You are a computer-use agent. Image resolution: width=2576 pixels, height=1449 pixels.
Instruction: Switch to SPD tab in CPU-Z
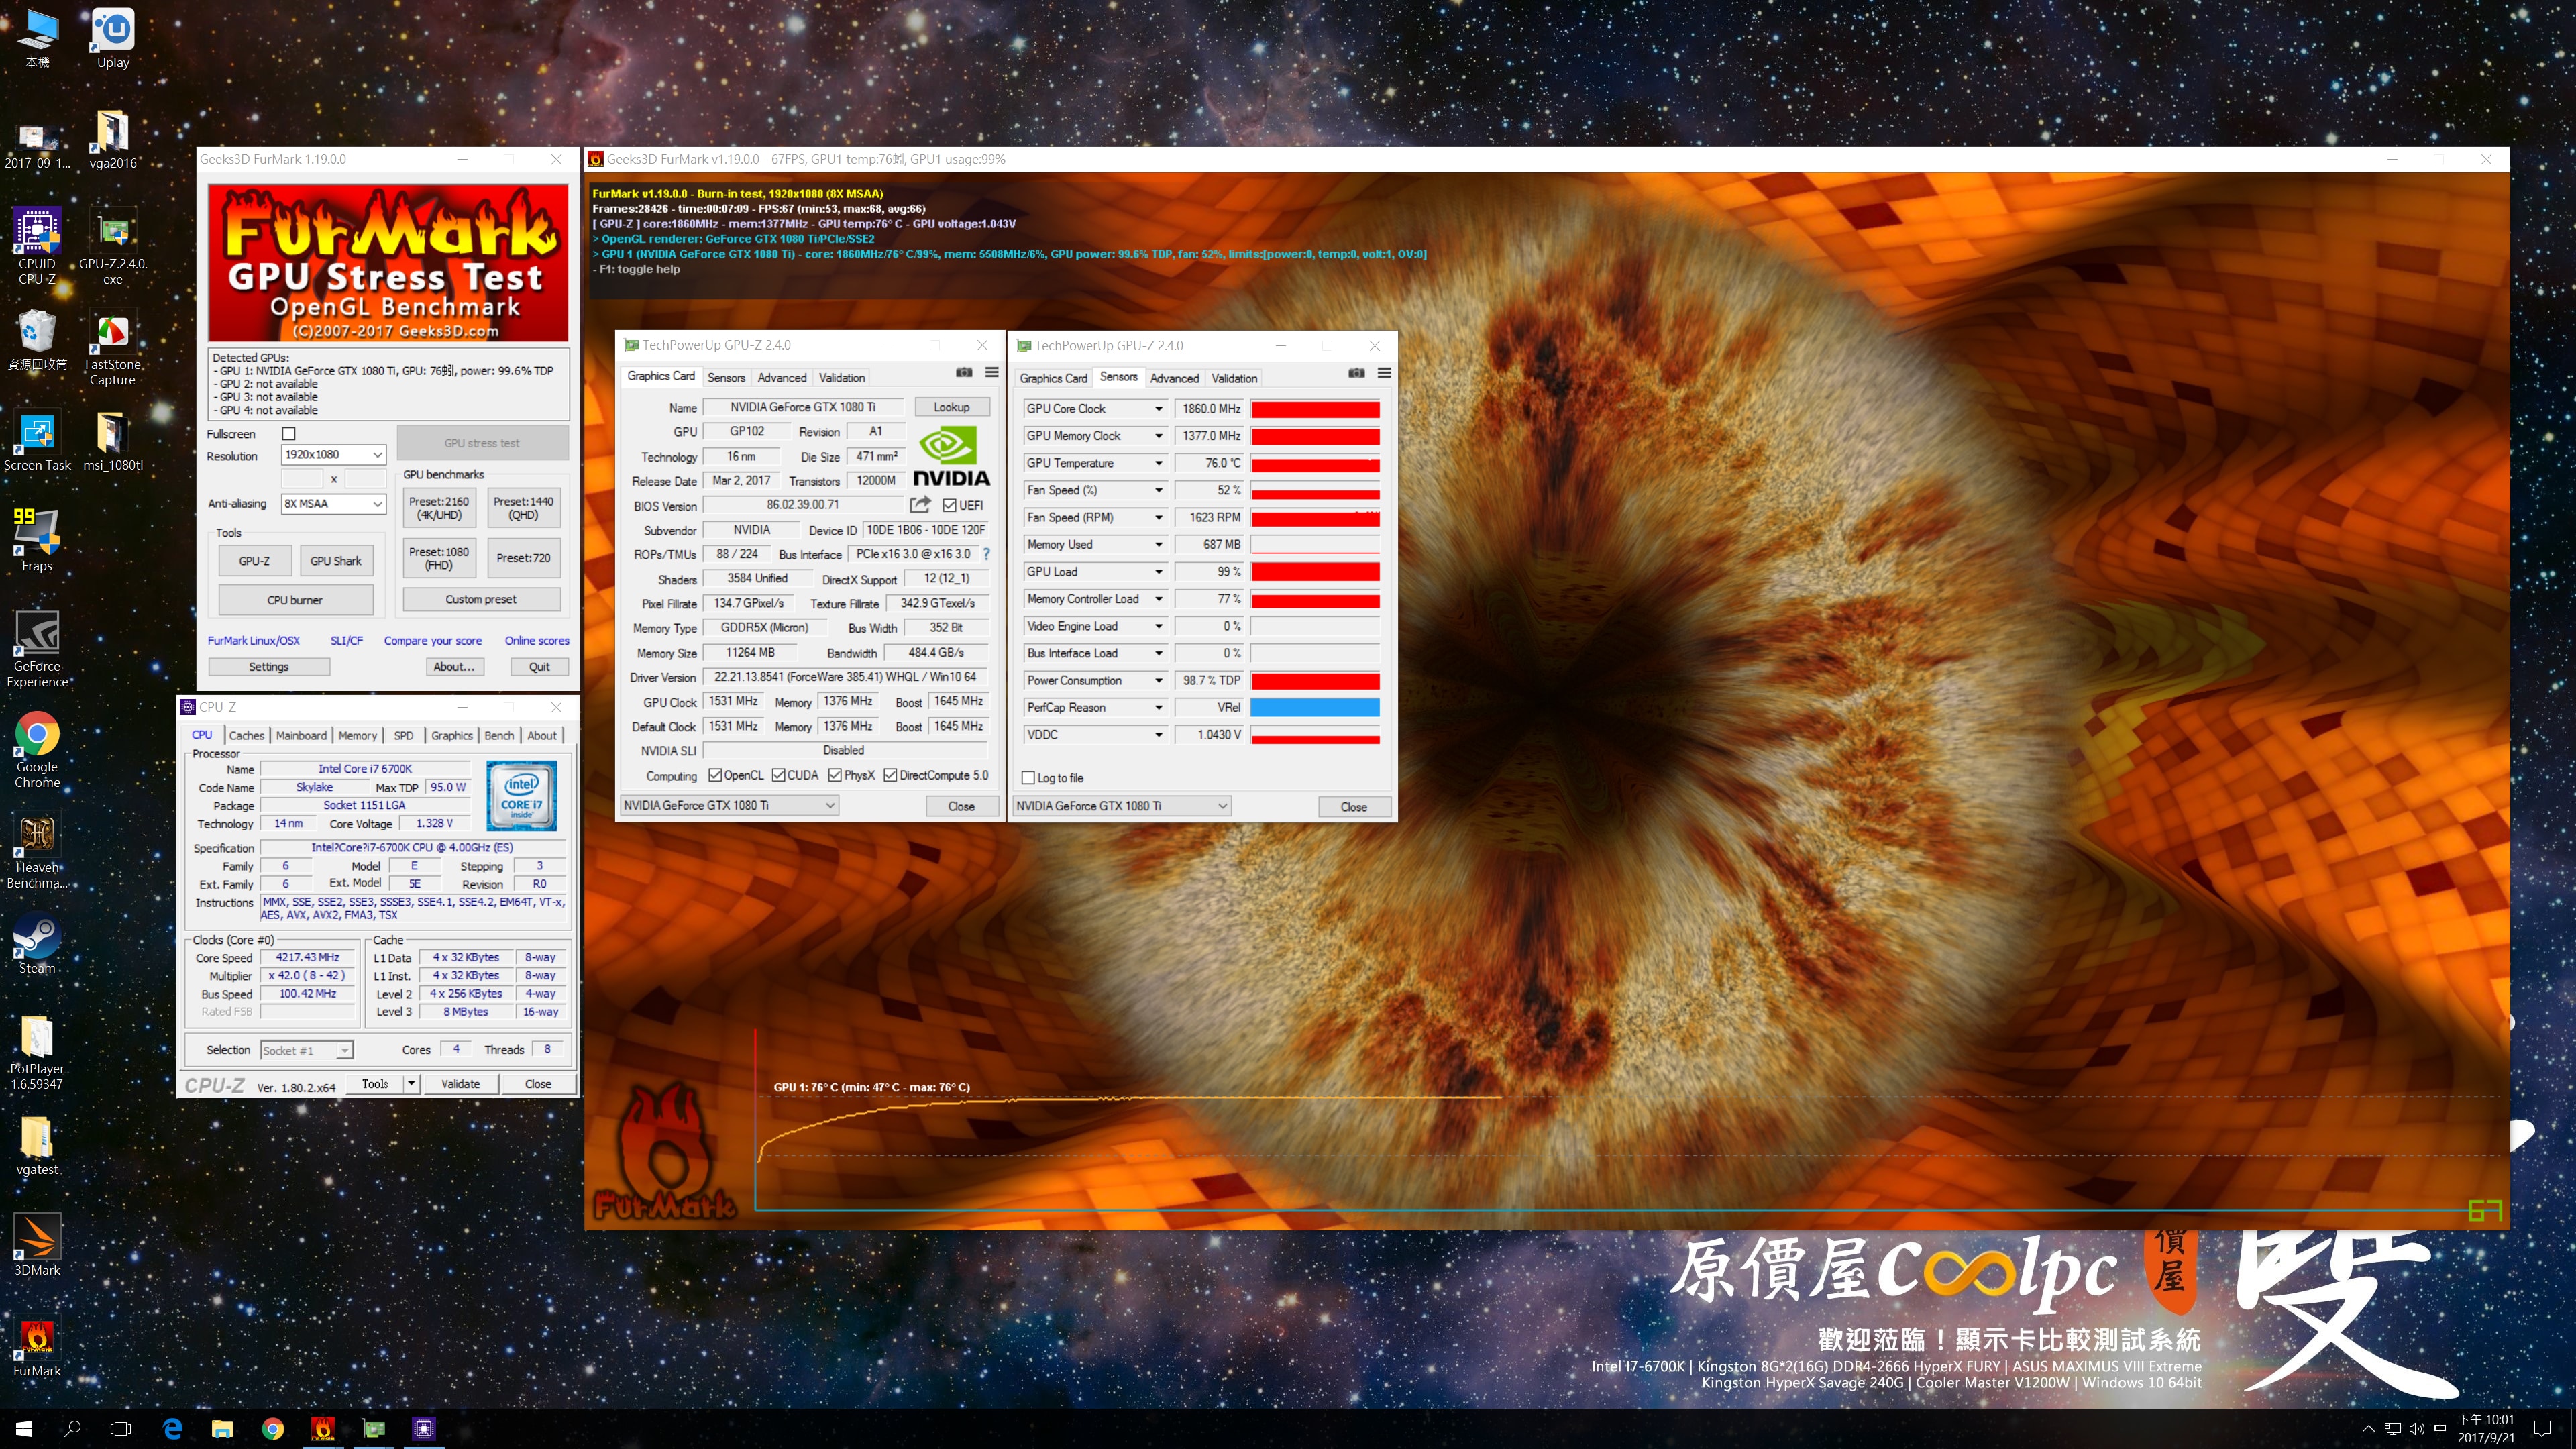[x=403, y=735]
